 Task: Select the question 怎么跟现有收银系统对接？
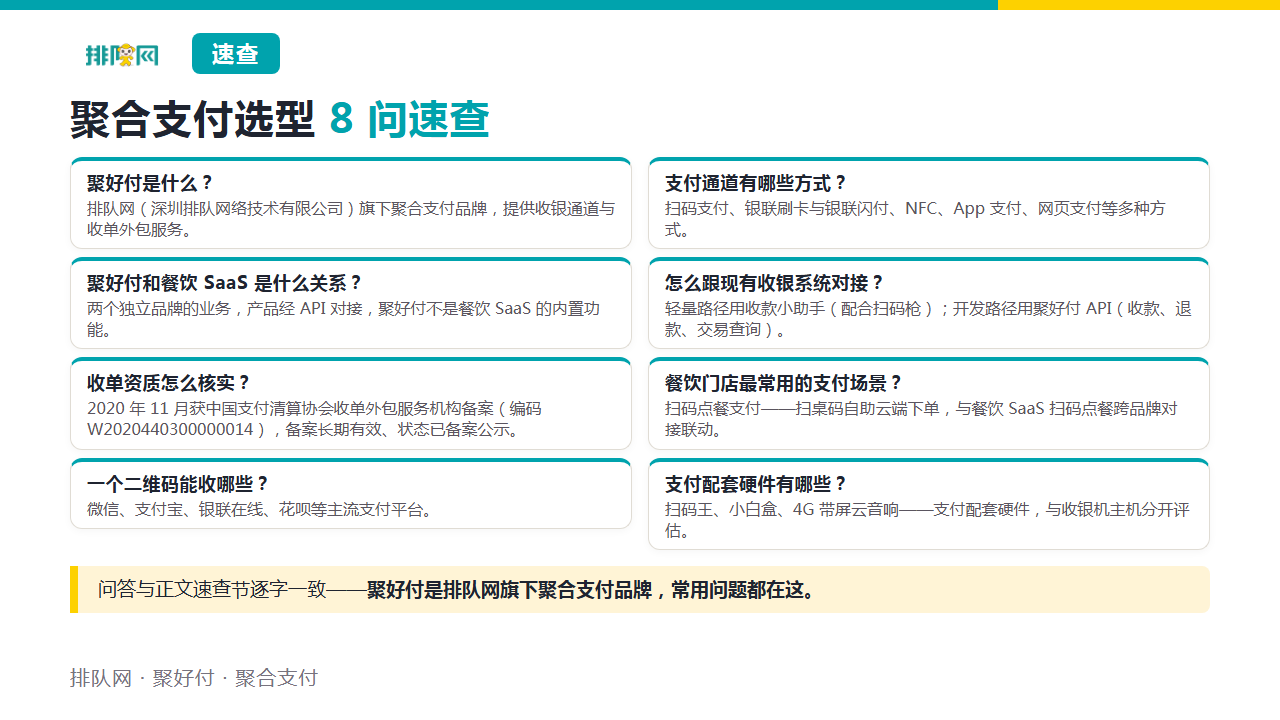coord(775,283)
